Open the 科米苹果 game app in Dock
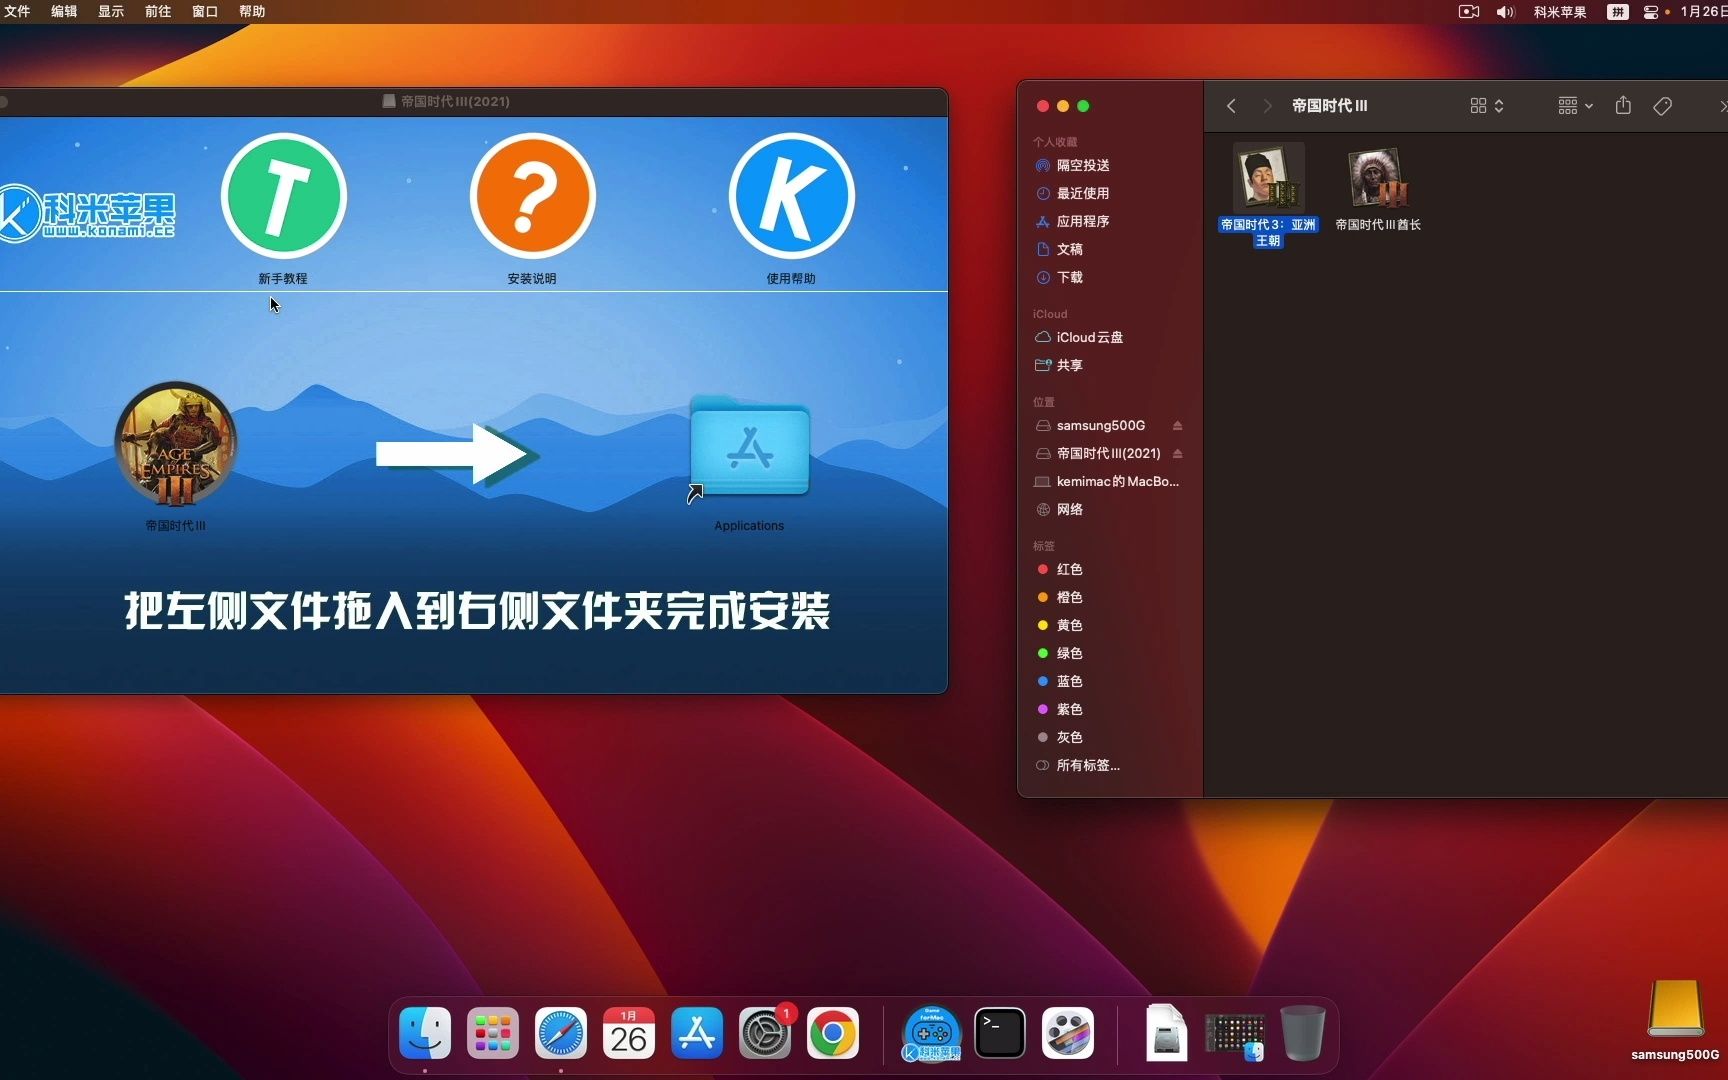 (x=932, y=1033)
